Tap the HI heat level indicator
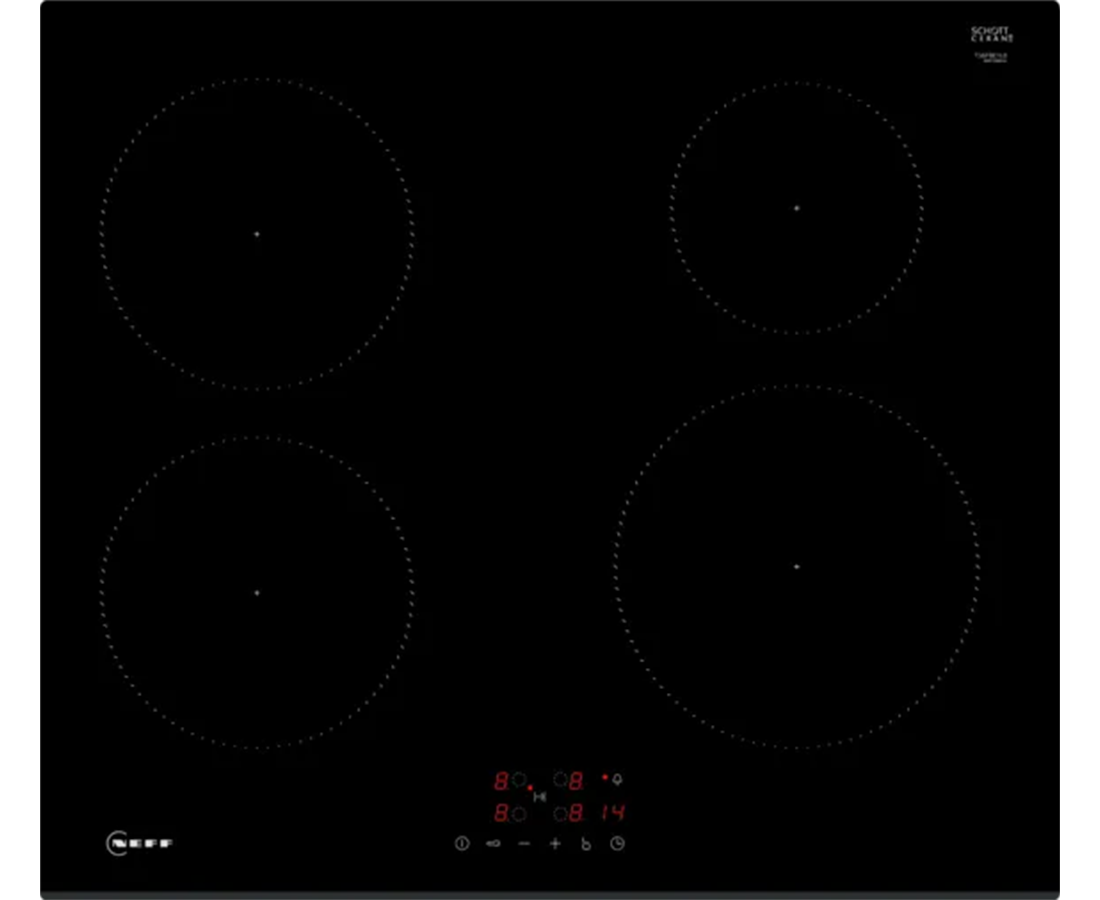This screenshot has height=900, width=1100. pos(540,796)
